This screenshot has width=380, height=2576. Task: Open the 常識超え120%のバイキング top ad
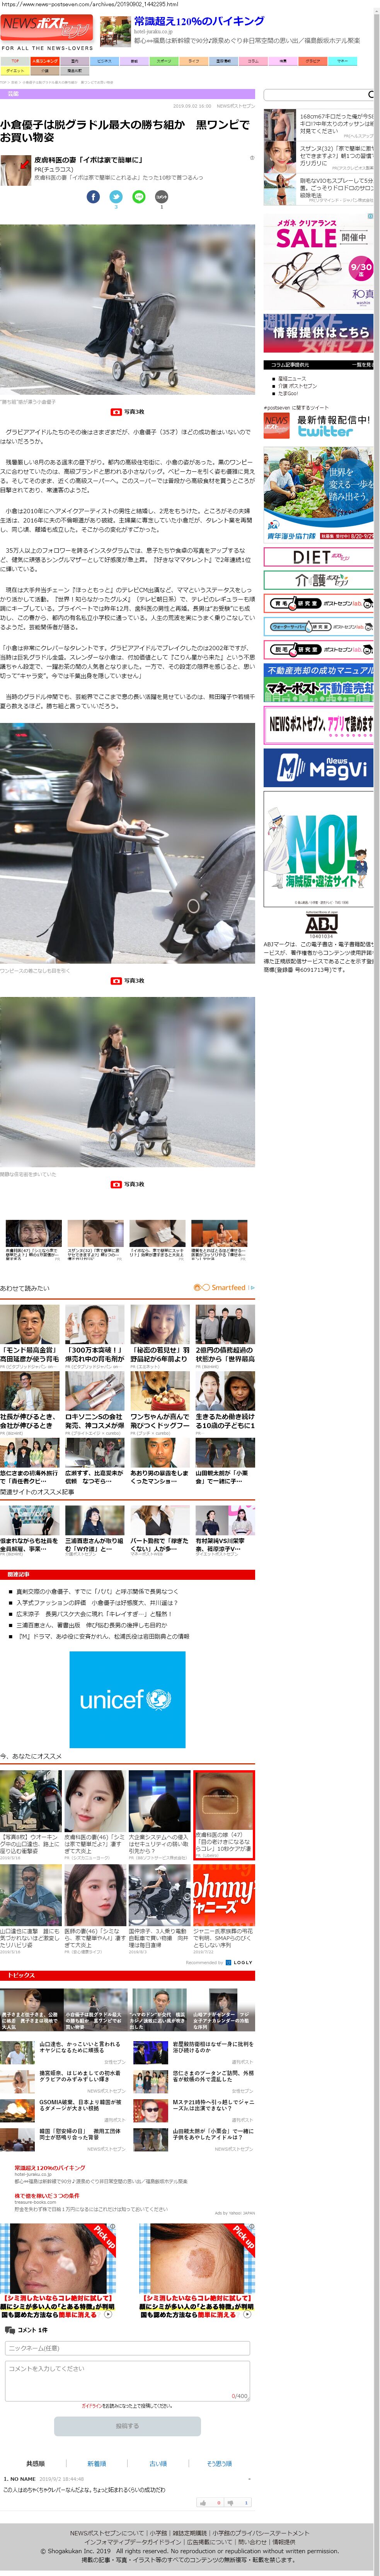pyautogui.click(x=199, y=20)
